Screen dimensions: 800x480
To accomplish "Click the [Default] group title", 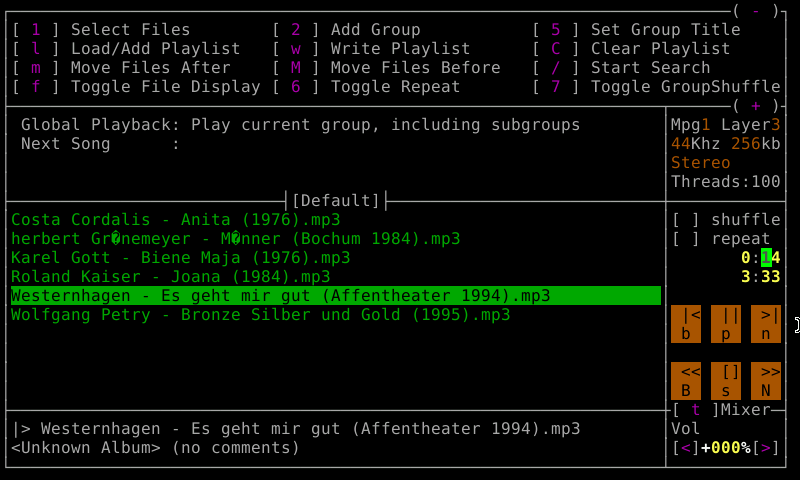I will click(336, 200).
